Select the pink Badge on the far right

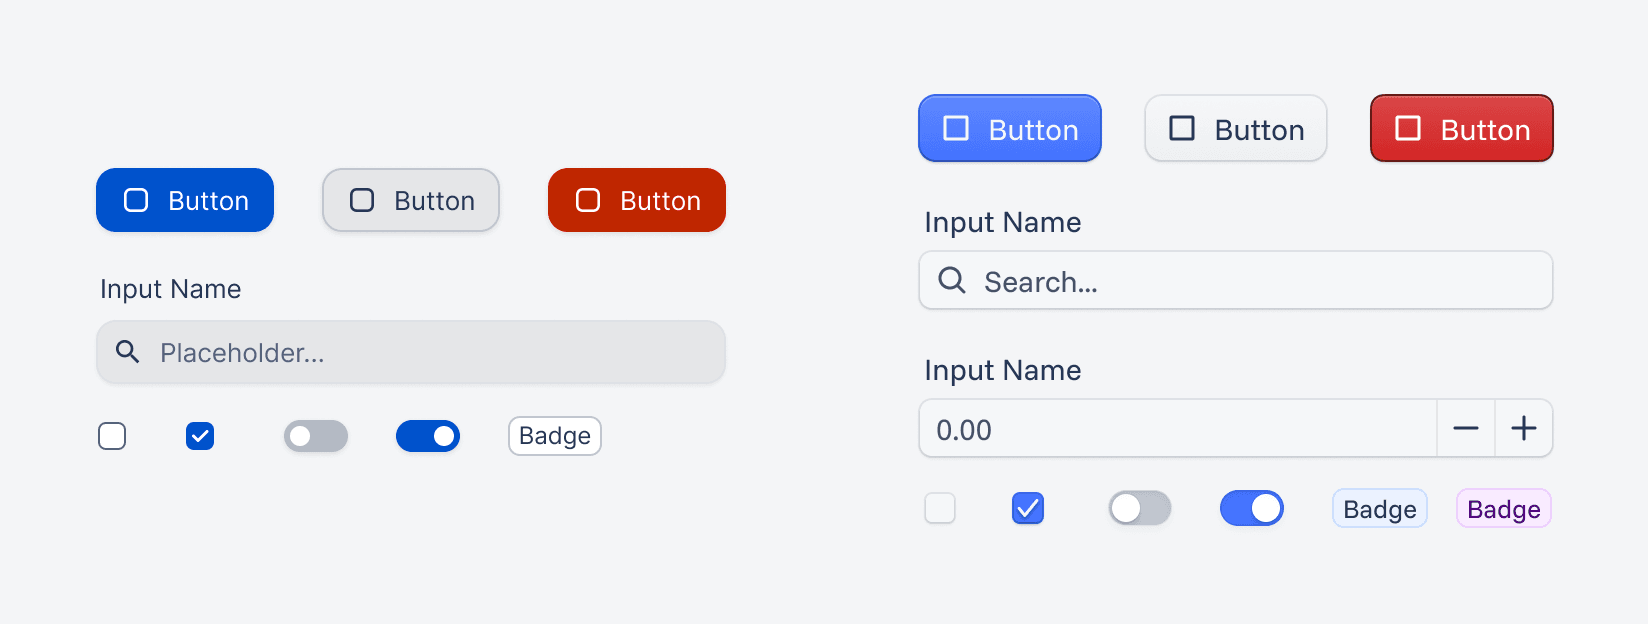coord(1503,508)
